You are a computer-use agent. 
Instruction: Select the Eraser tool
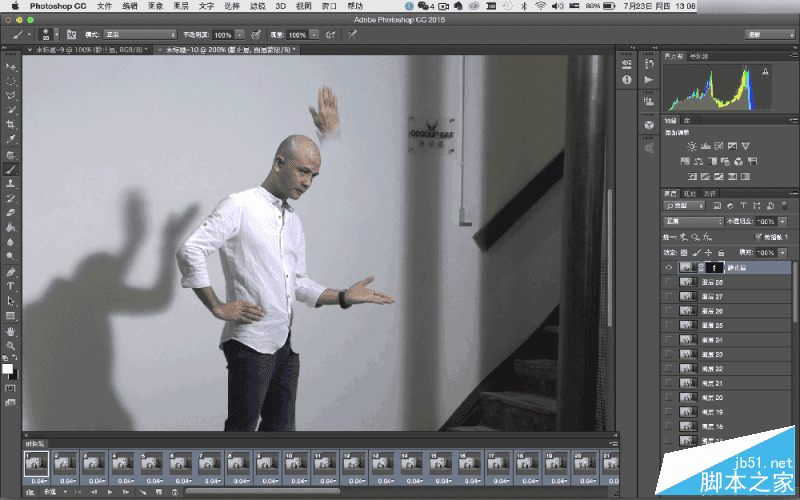[11, 213]
